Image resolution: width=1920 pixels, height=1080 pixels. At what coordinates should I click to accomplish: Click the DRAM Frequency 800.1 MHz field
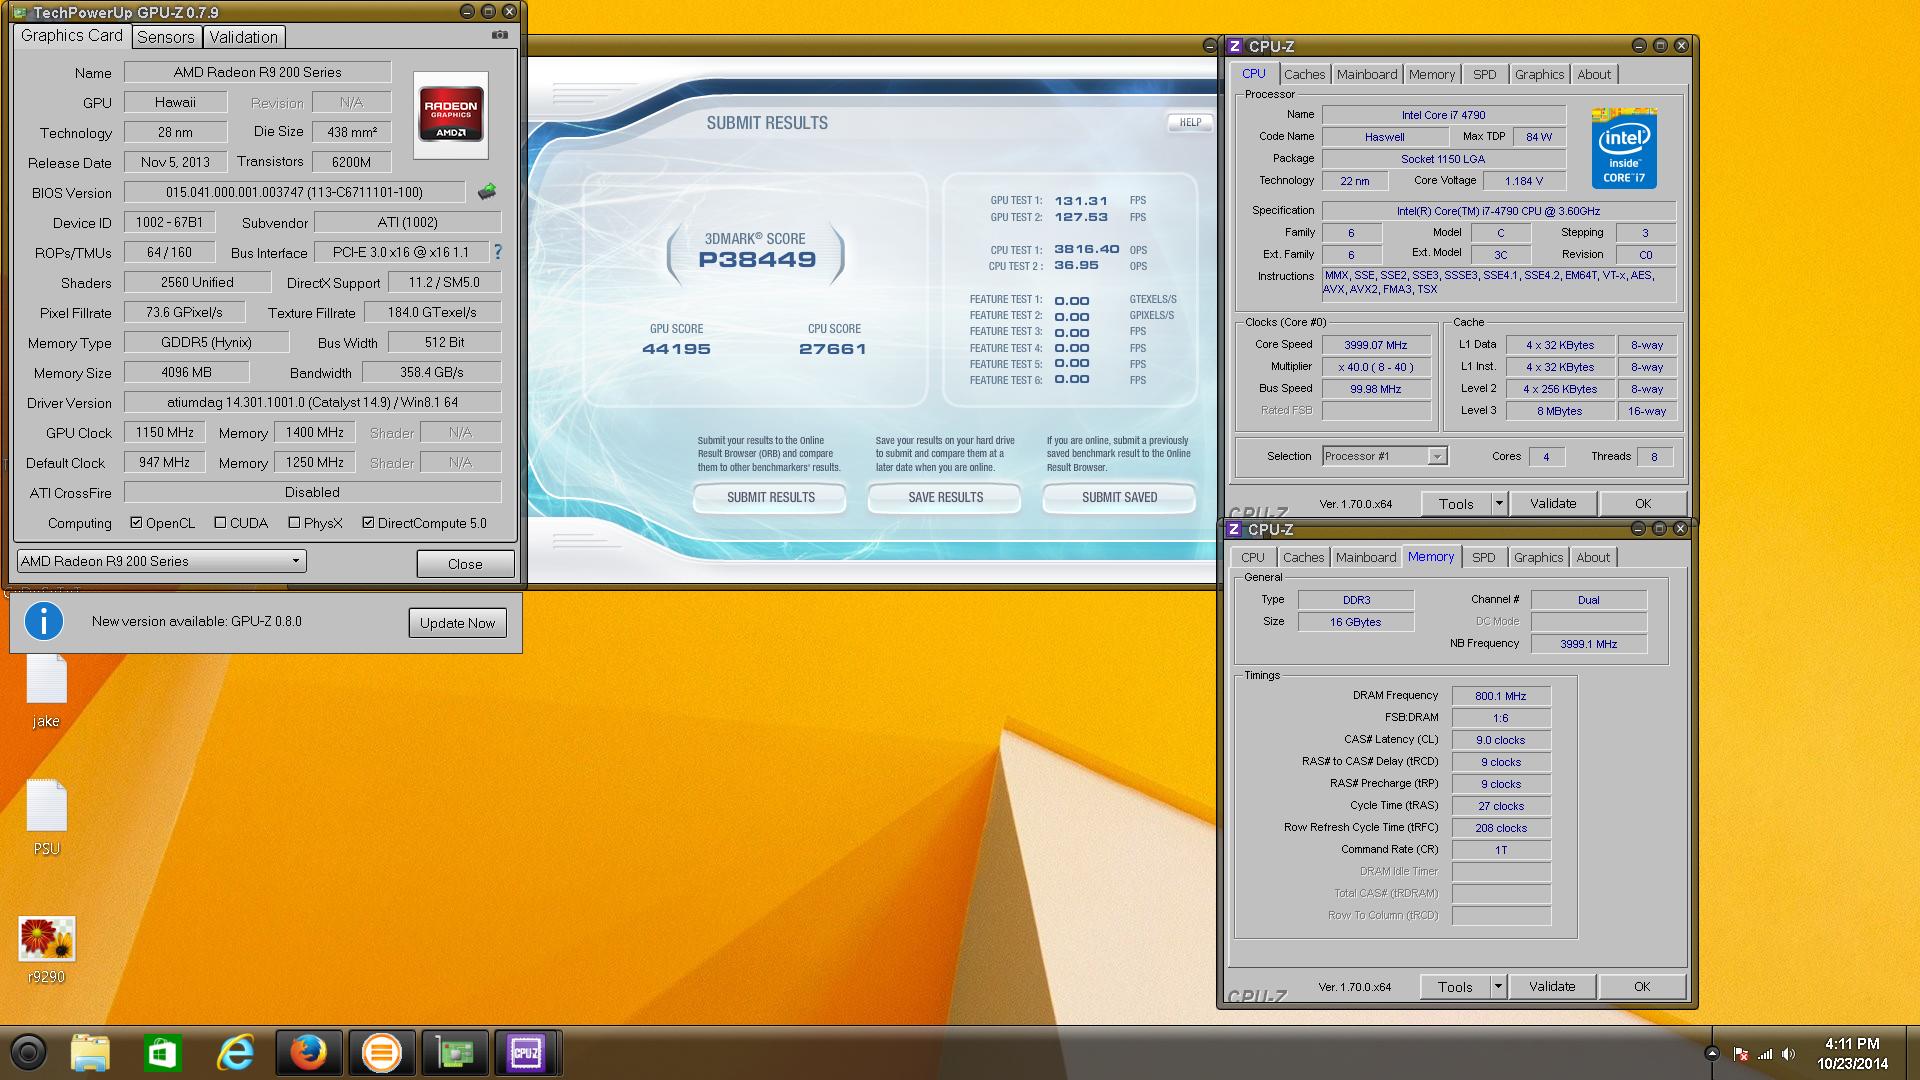pos(1500,696)
